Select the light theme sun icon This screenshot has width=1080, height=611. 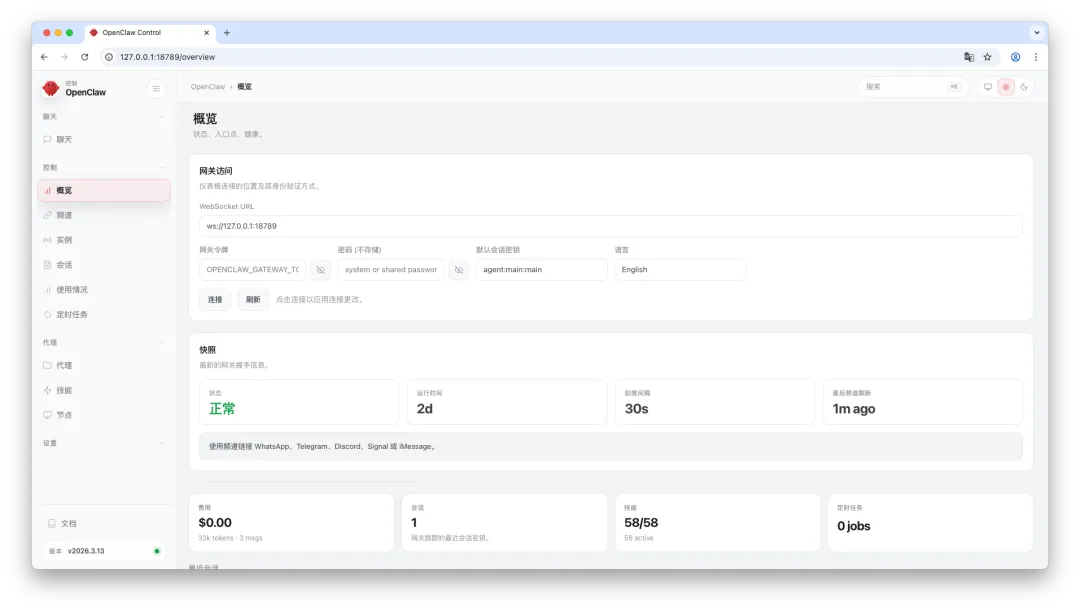click(1006, 87)
